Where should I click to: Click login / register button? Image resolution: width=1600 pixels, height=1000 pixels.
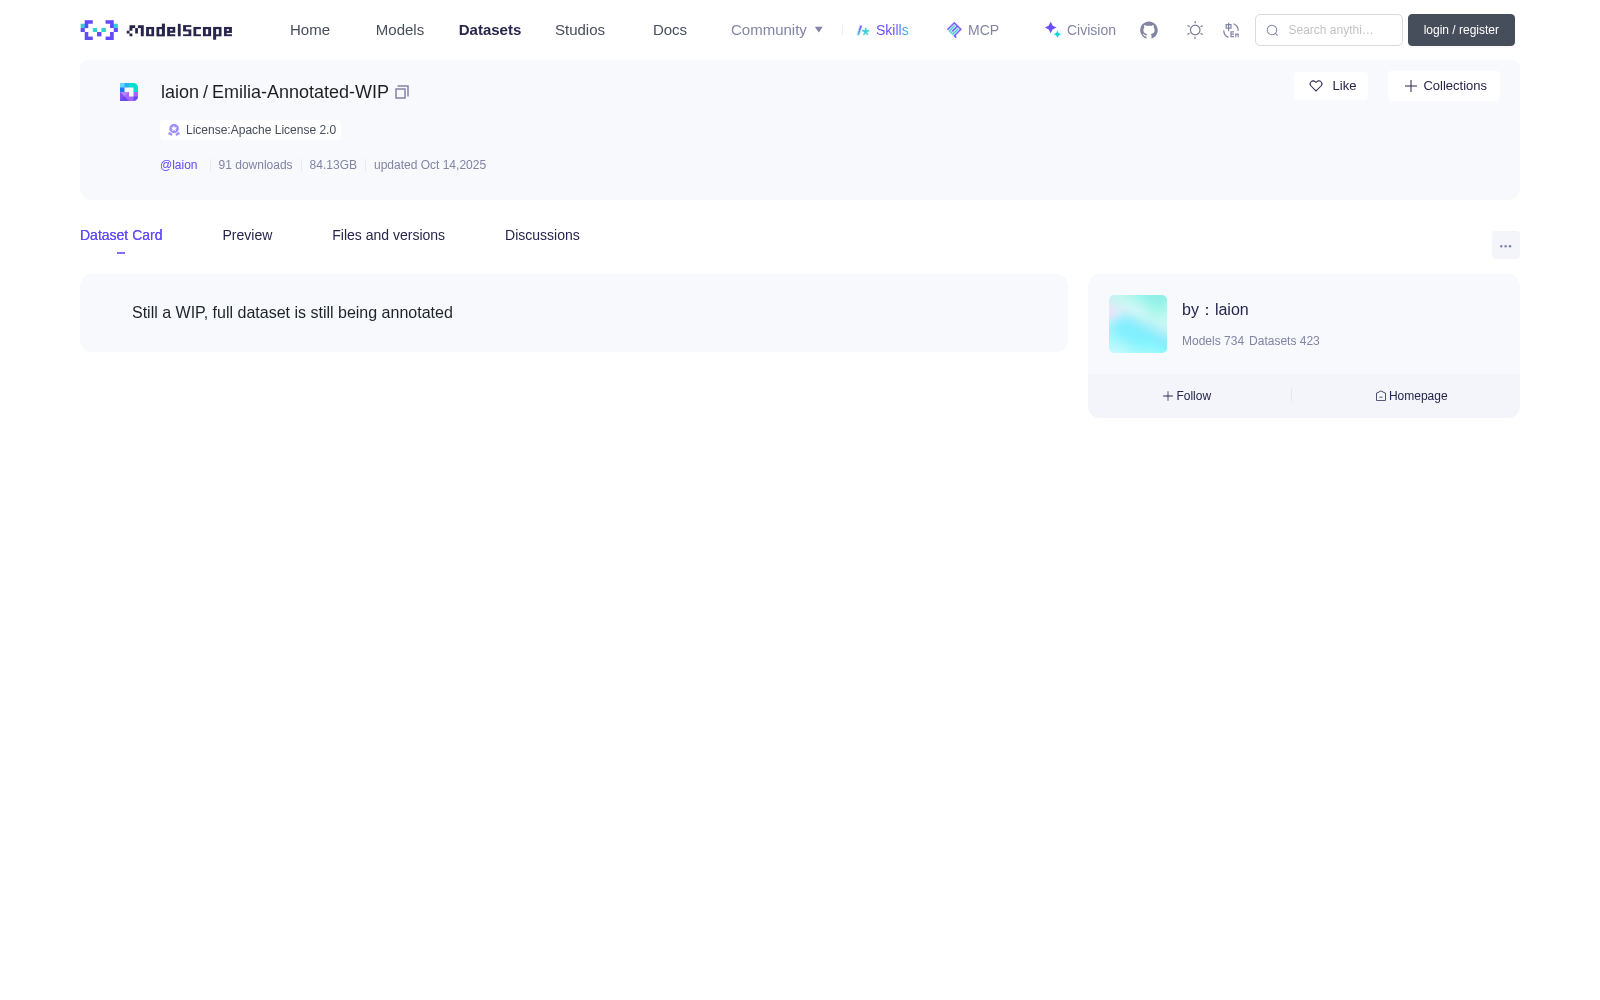point(1461,30)
